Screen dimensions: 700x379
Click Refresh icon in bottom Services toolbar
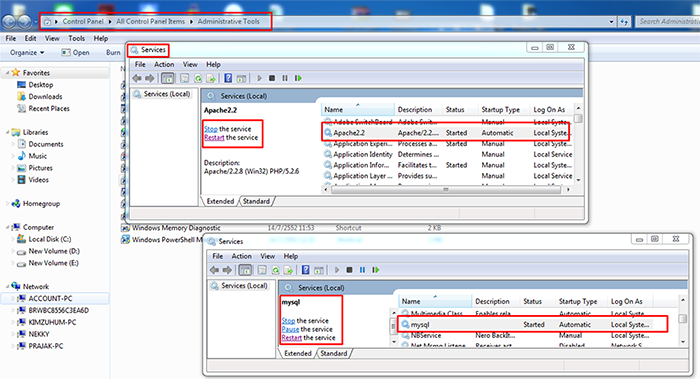pyautogui.click(x=275, y=270)
